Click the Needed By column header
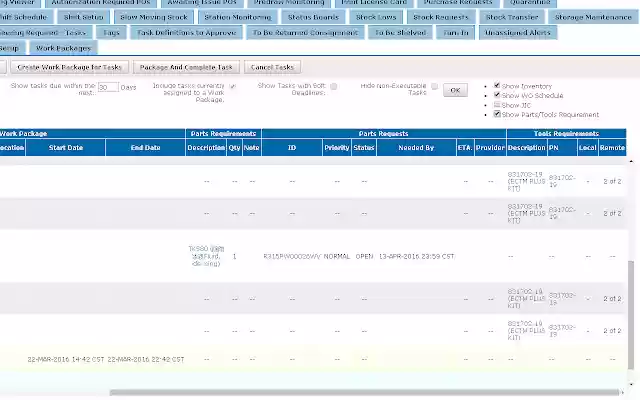Screen dimensions: 640x400 pyautogui.click(x=416, y=148)
